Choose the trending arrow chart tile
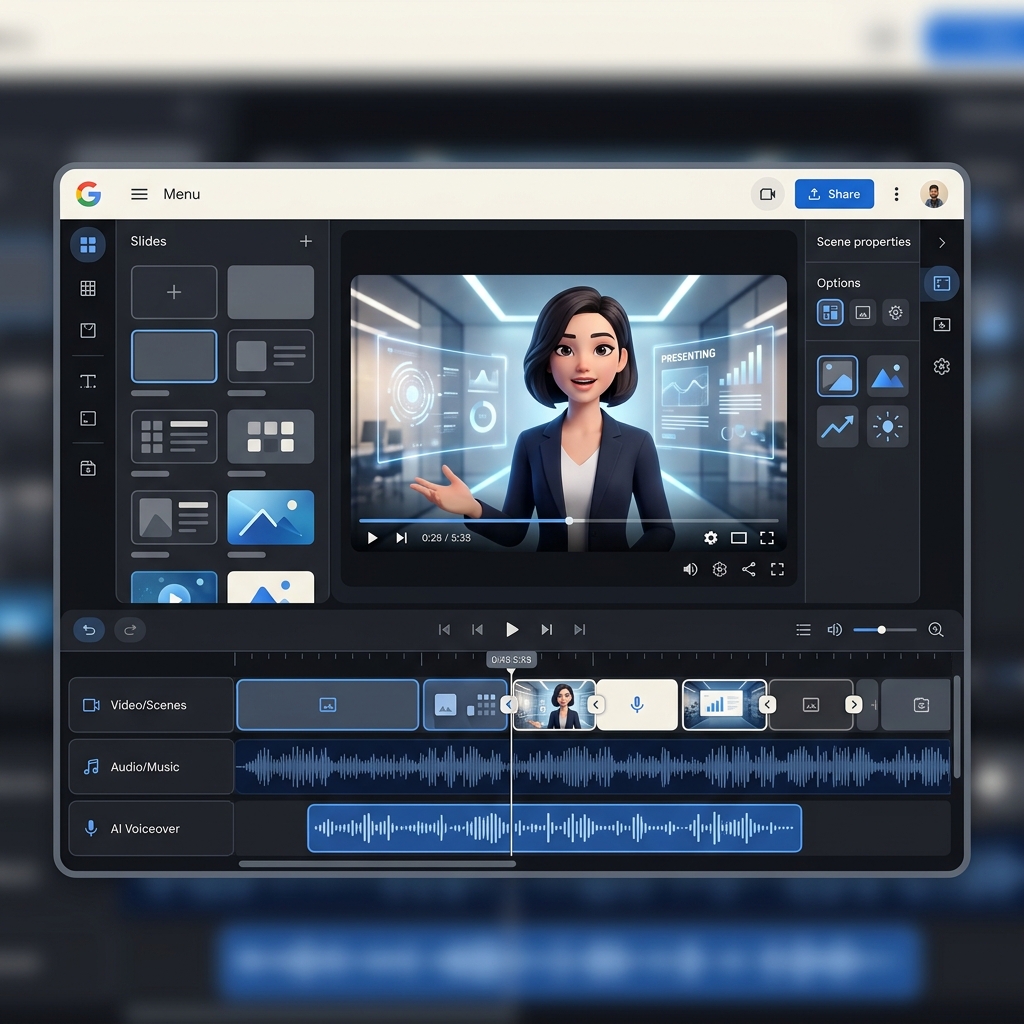Screen dimensions: 1024x1024 click(837, 426)
